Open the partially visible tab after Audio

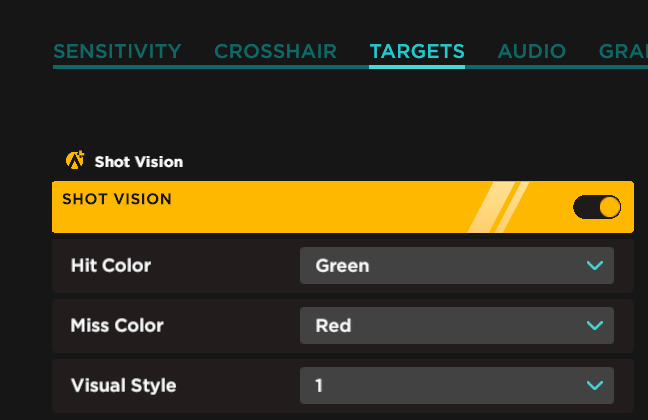(623, 51)
